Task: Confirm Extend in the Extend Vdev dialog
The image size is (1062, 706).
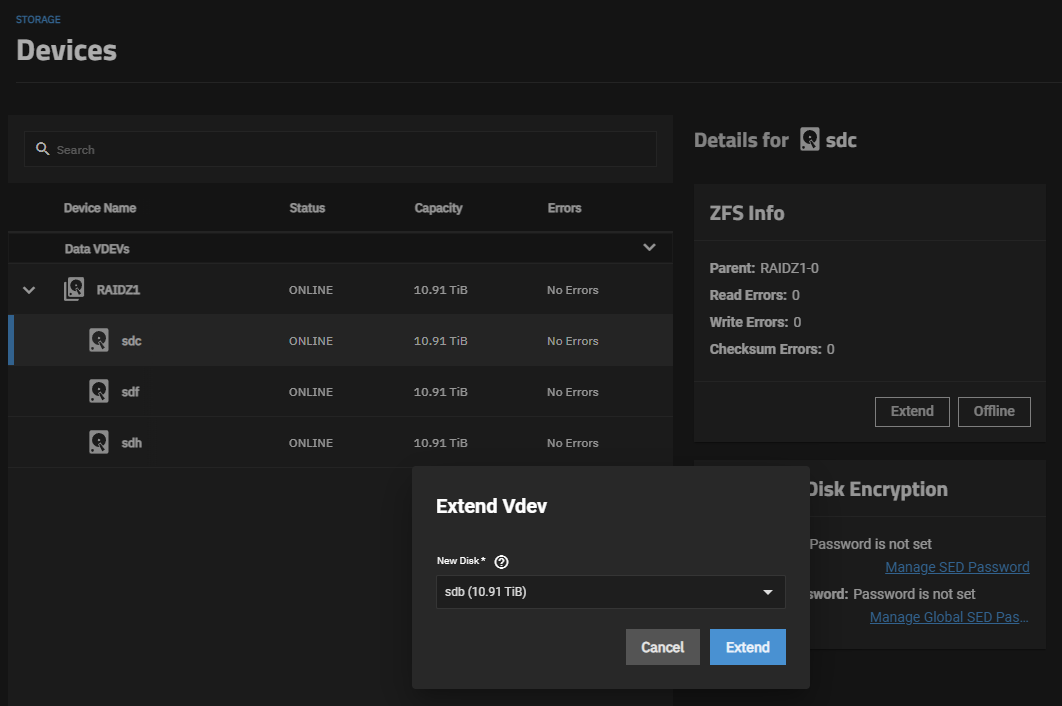Action: pyautogui.click(x=748, y=647)
